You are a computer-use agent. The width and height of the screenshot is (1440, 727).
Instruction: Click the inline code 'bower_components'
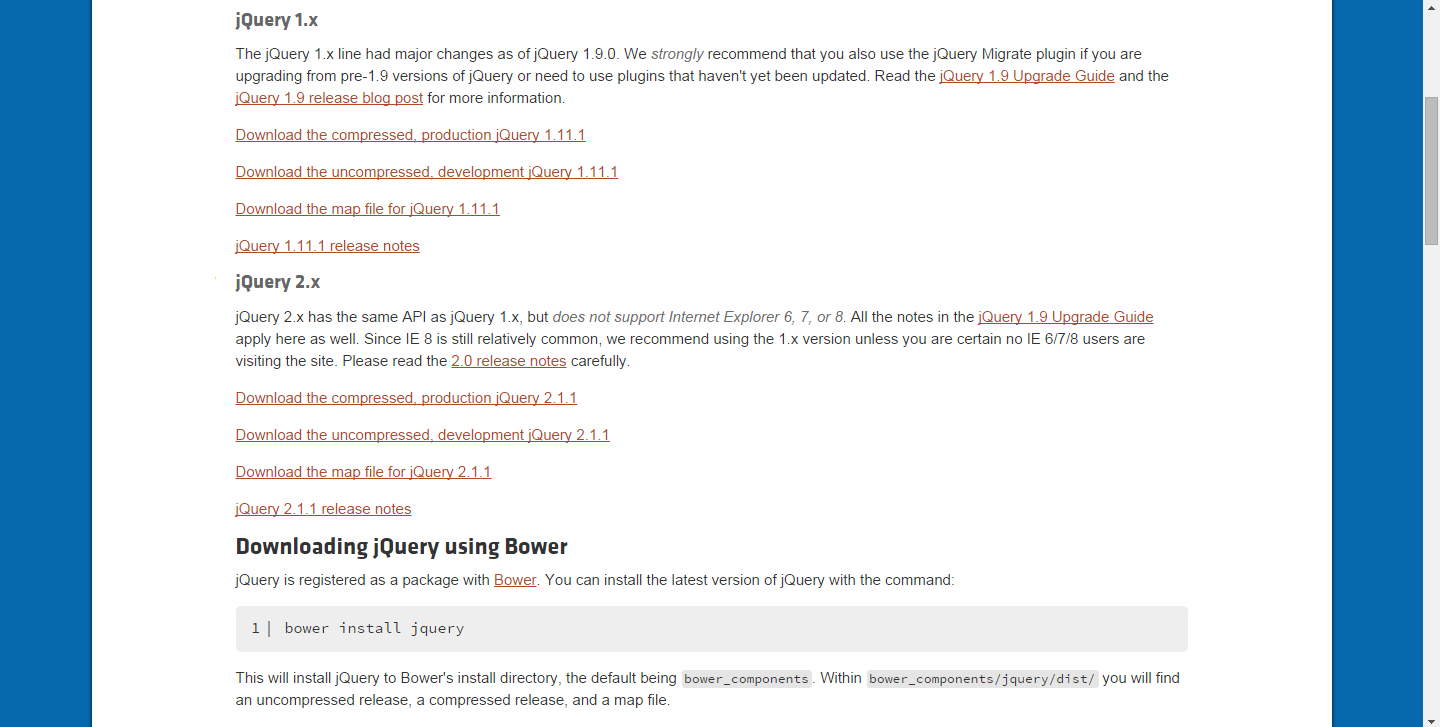pyautogui.click(x=747, y=679)
